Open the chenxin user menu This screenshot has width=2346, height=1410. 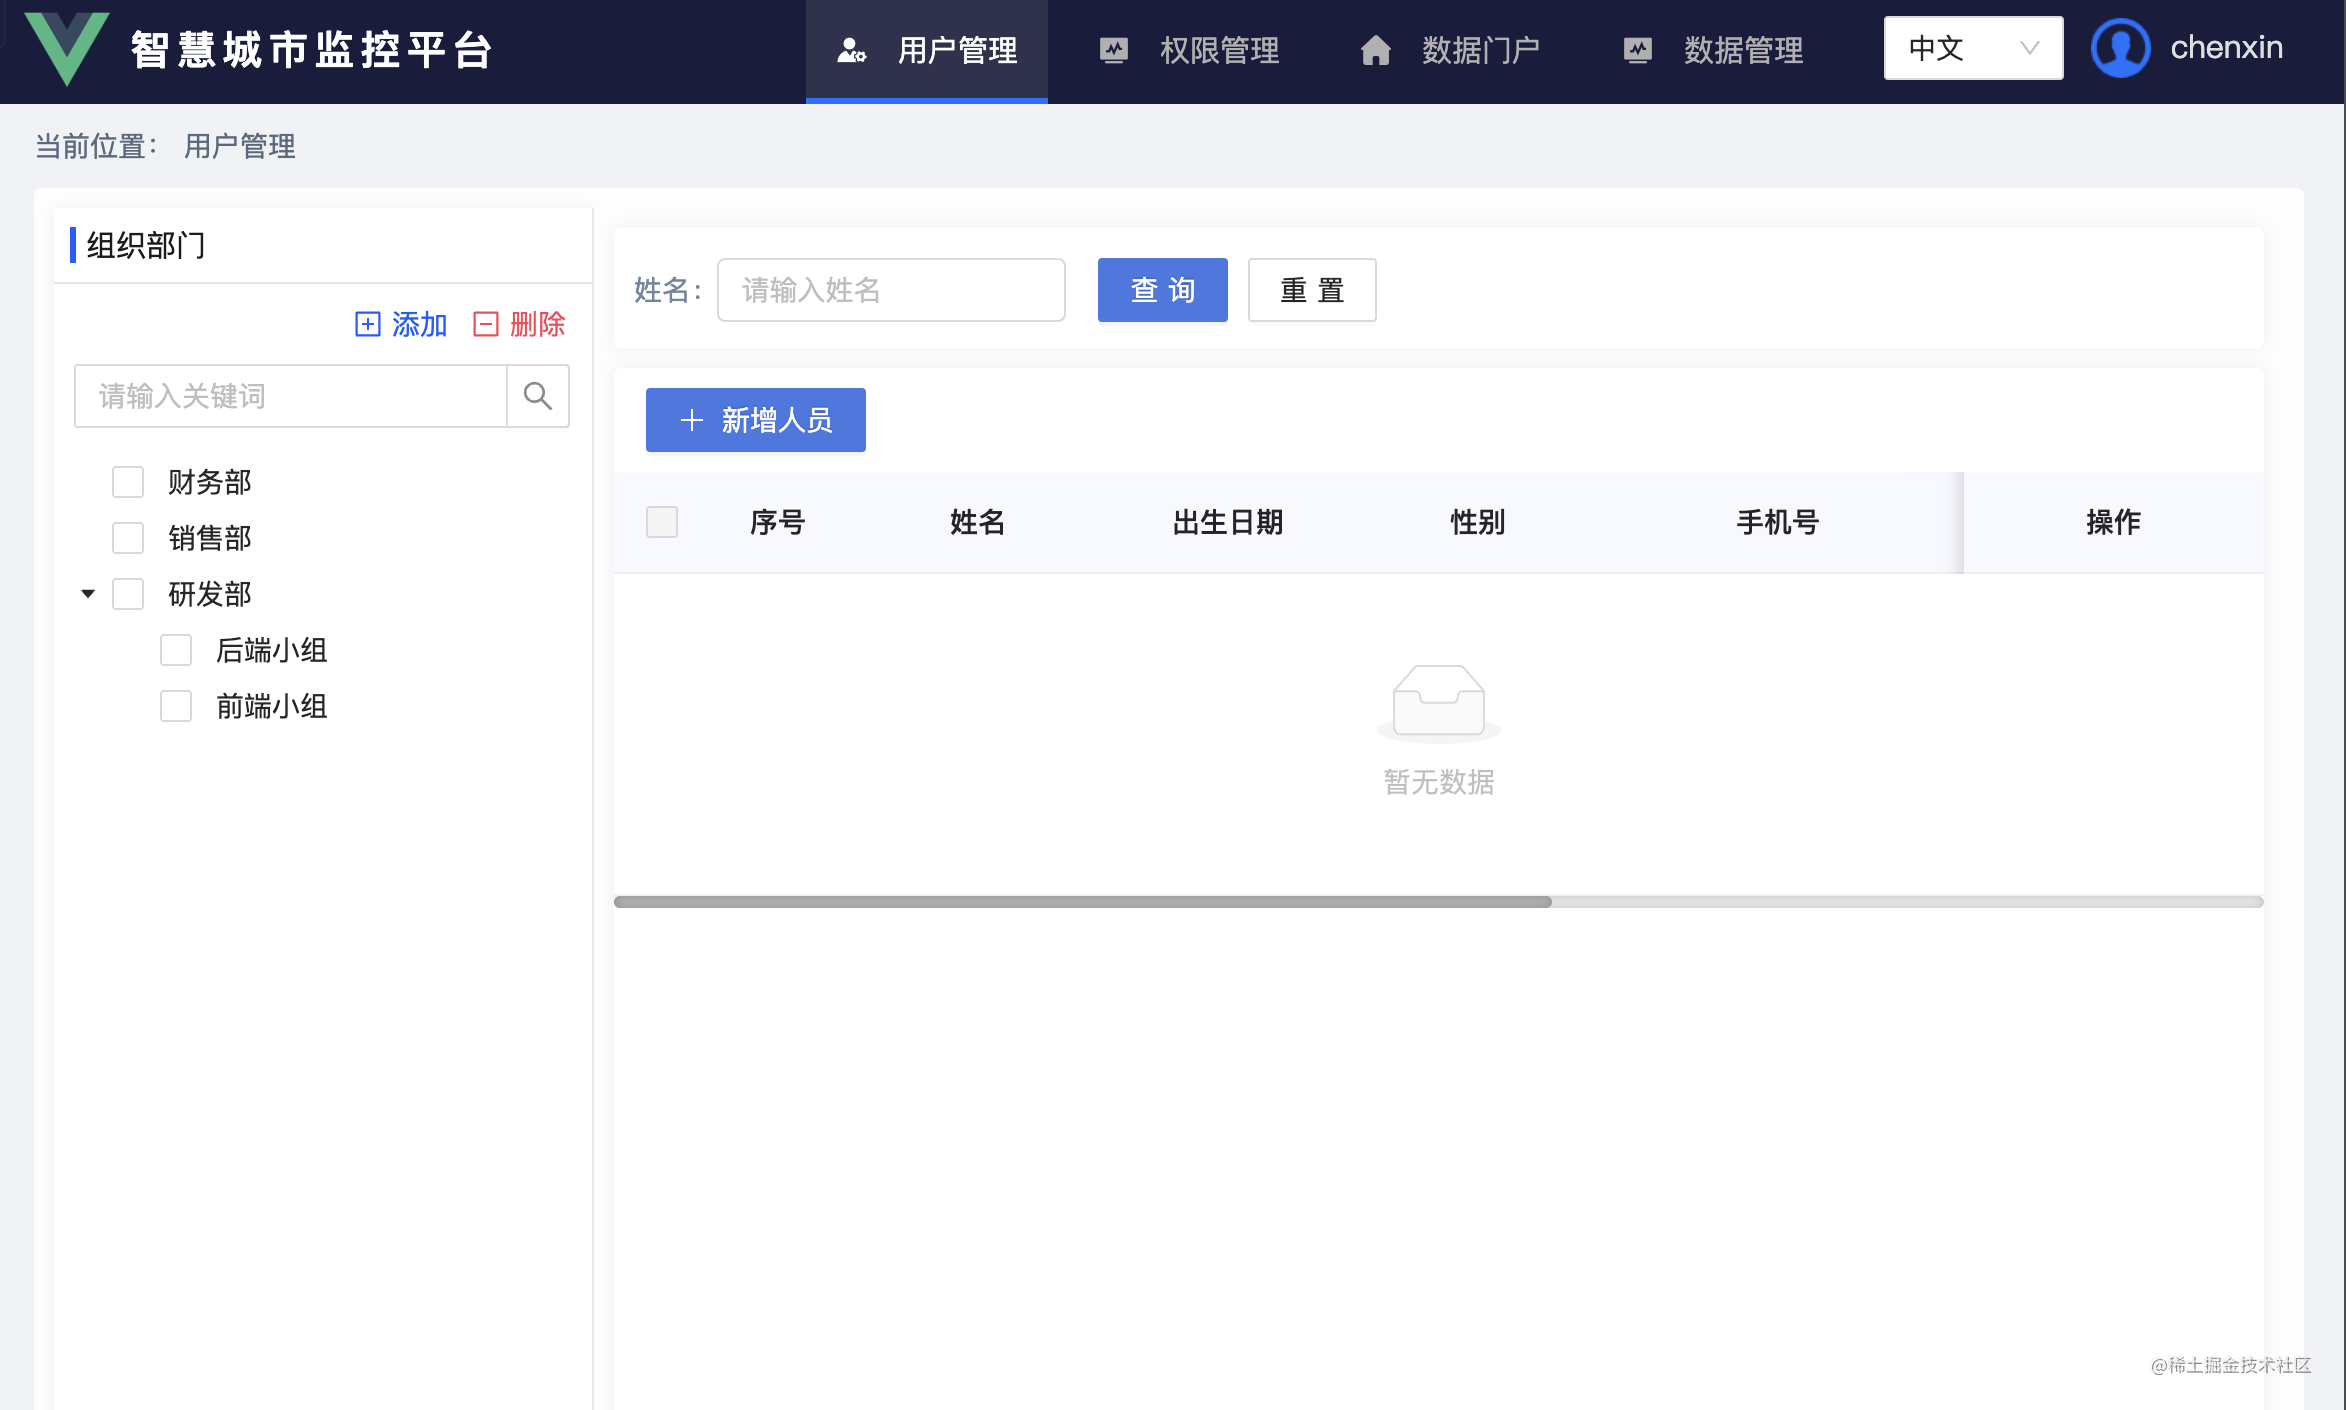click(x=2226, y=48)
